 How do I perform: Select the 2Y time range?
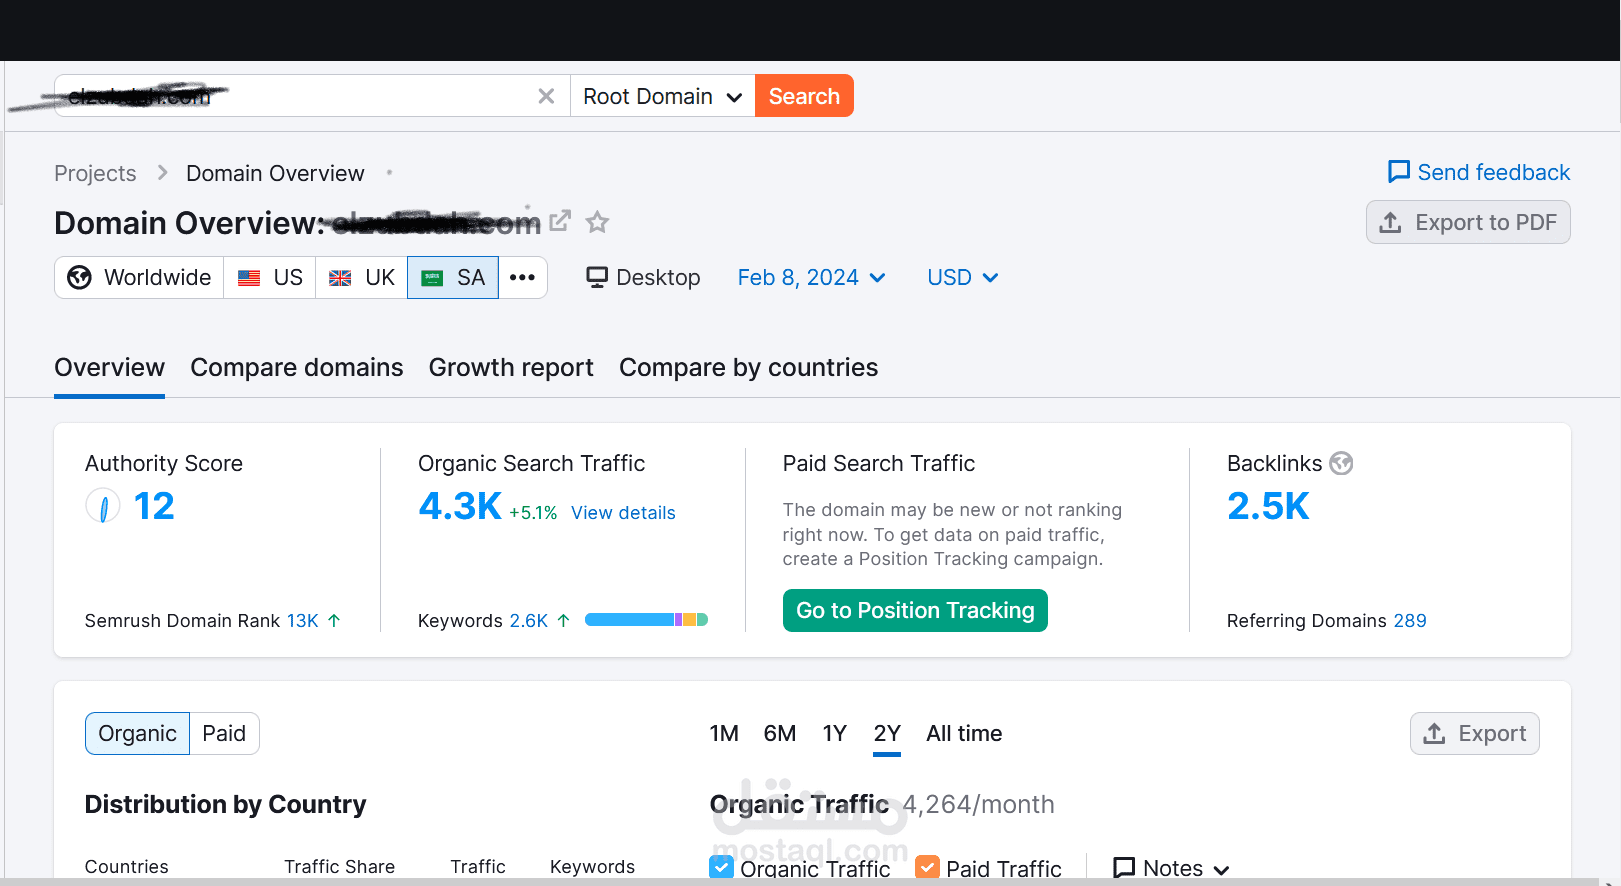[x=887, y=734]
